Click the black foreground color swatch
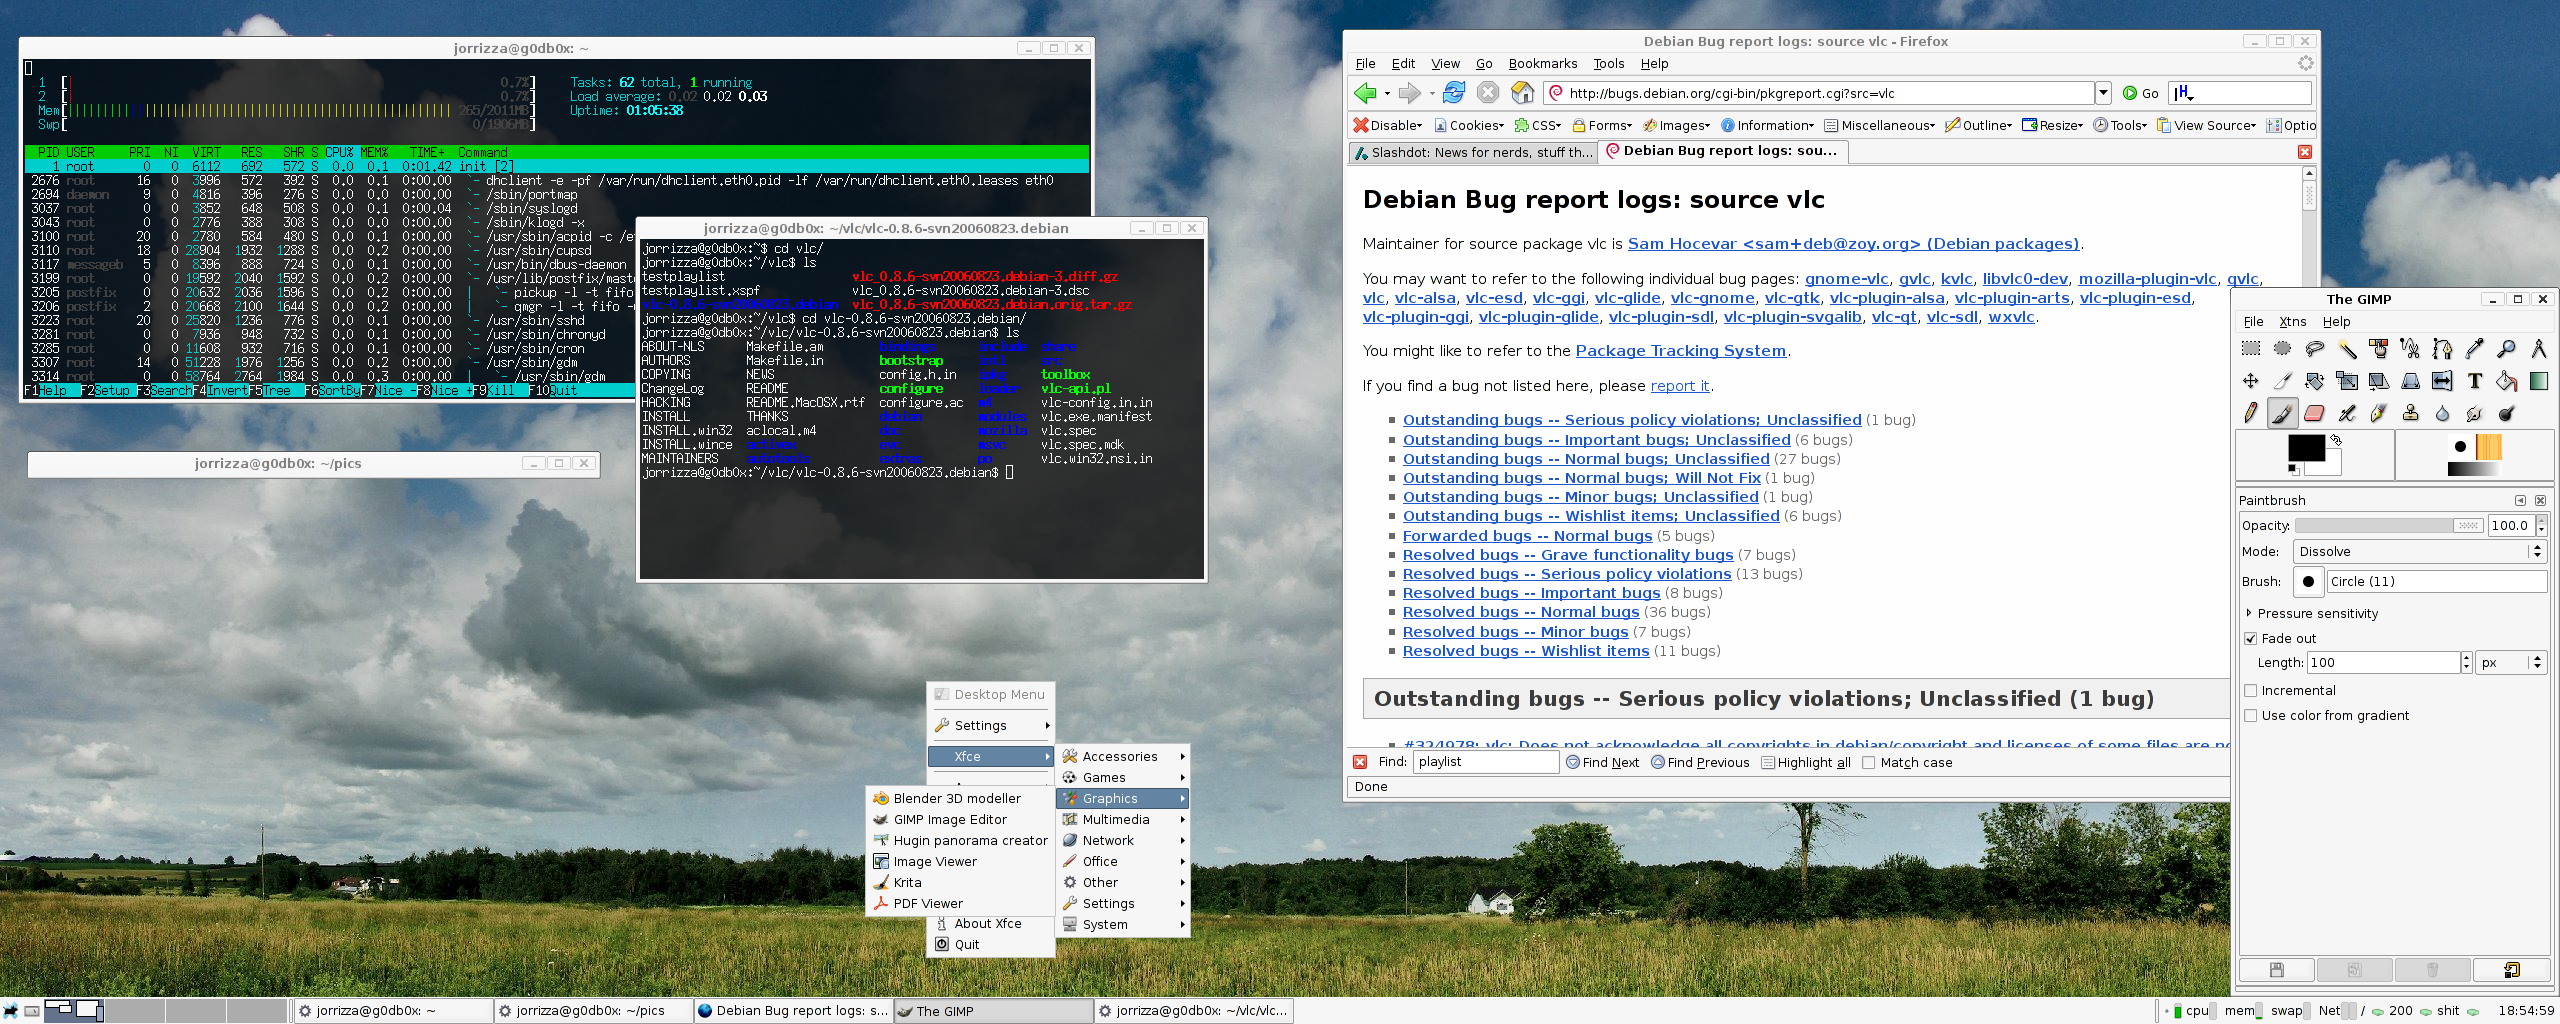The image size is (2560, 1024). (2305, 449)
